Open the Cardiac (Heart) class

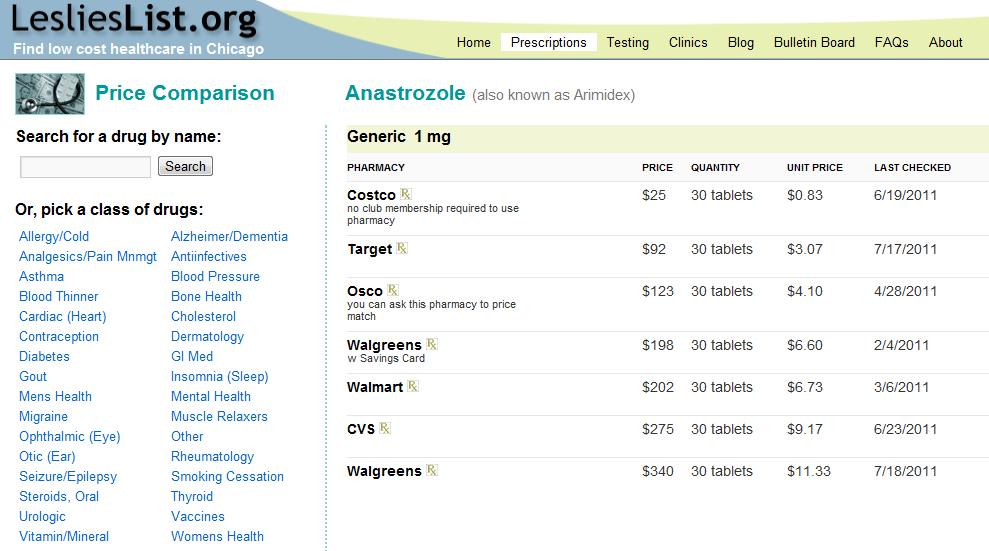[62, 316]
